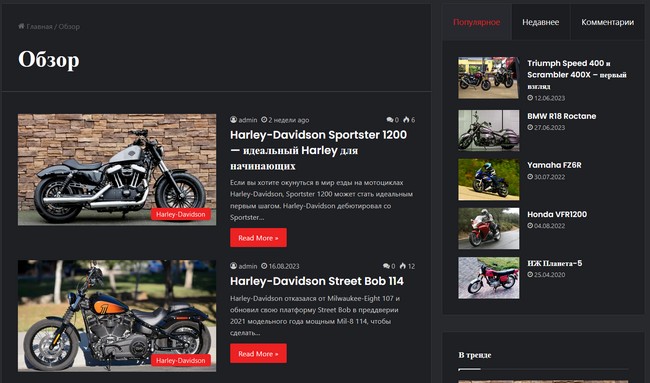The width and height of the screenshot is (650, 383).
Task: Click the flame views icon on Sportster post
Action: (x=406, y=120)
